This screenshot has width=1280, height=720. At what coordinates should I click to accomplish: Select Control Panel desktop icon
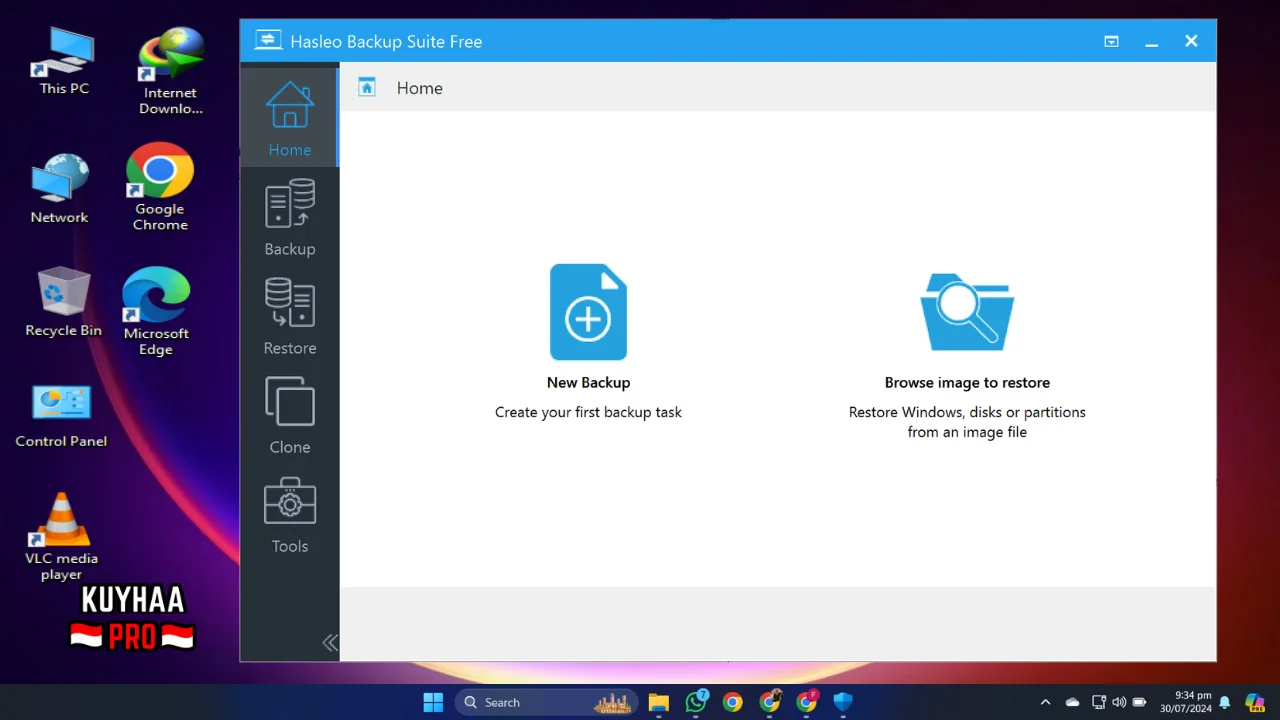(x=61, y=414)
